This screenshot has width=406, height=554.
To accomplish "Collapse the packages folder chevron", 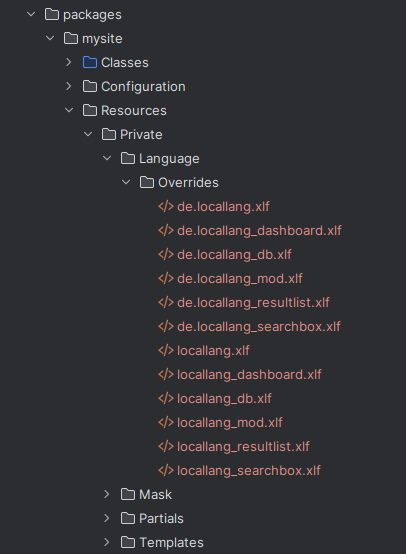I will [x=31, y=14].
